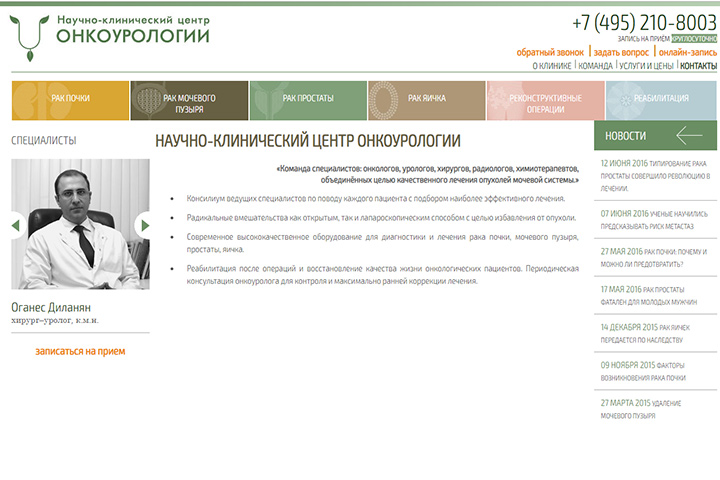Open the Рак яичка section
Screen dimensions: 720x480
427,101
